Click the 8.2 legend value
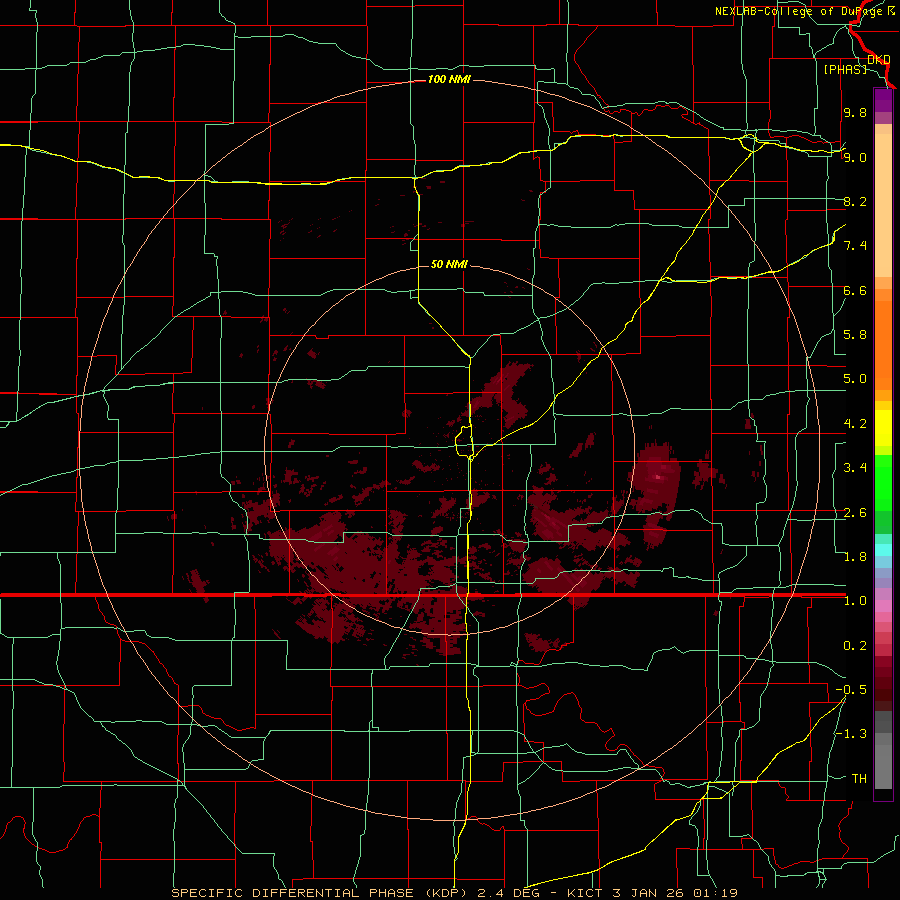This screenshot has width=900, height=900. 855,201
